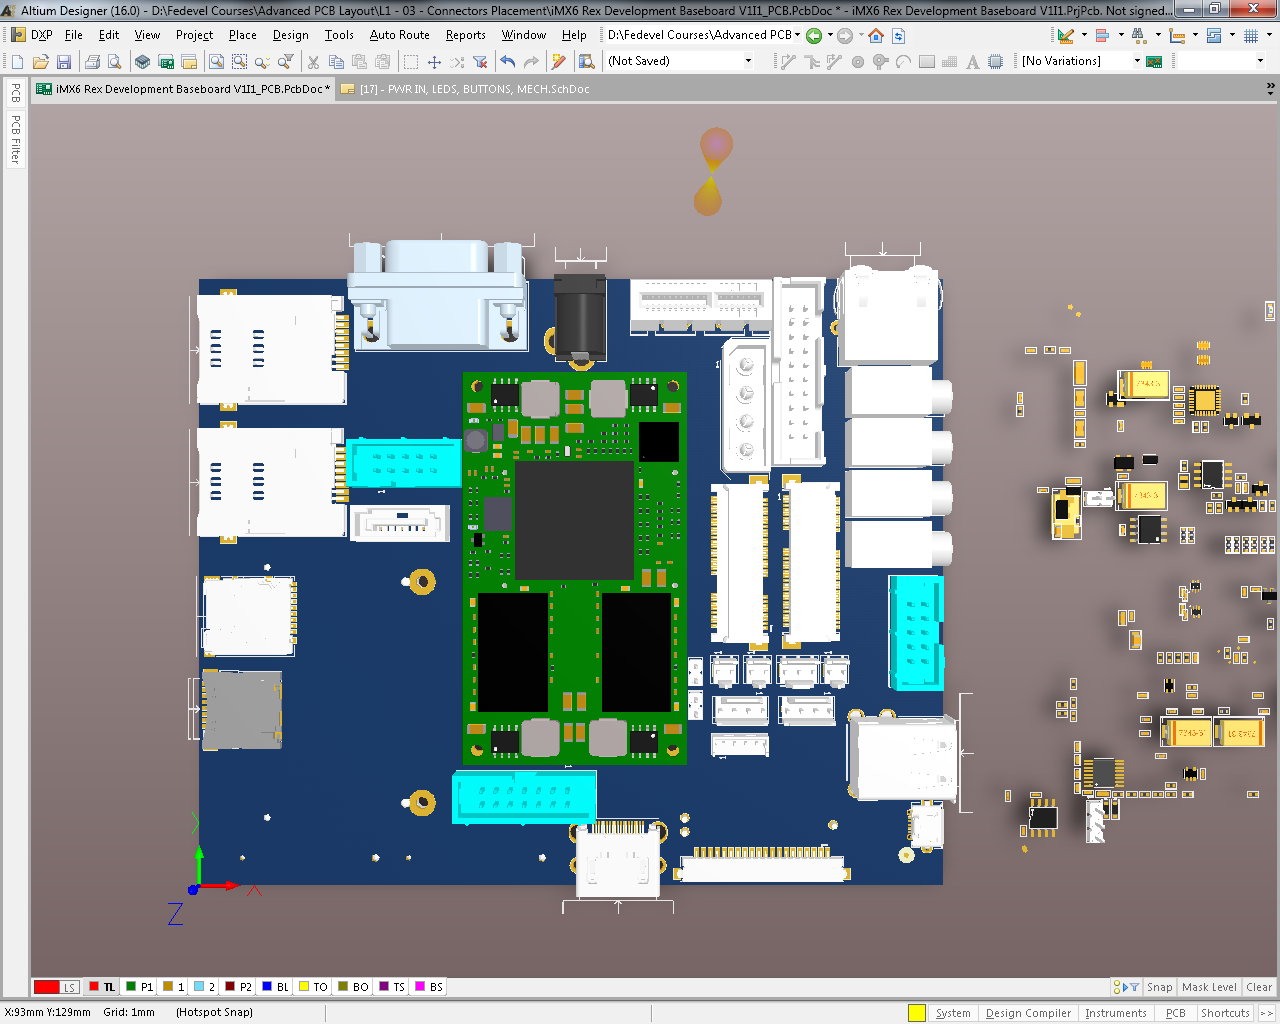This screenshot has height=1024, width=1280.
Task: Select the Cross Probe tool icon
Action: tap(559, 62)
